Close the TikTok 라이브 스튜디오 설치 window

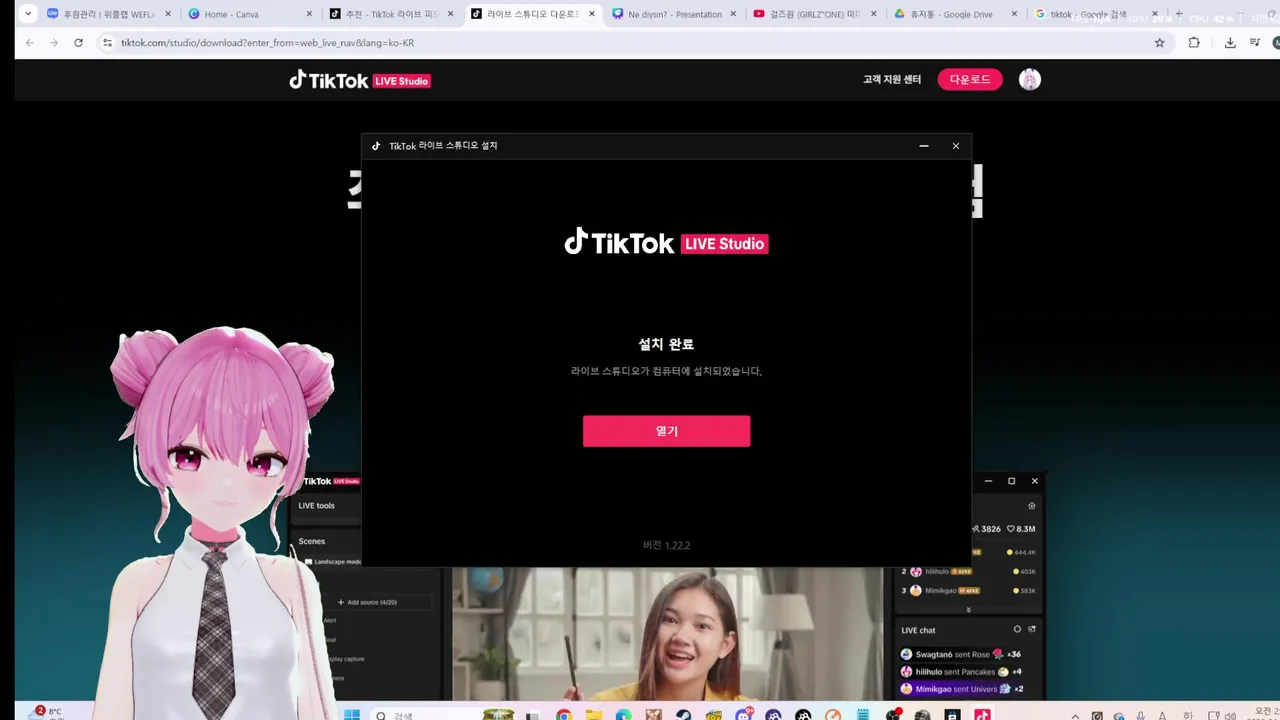[956, 146]
